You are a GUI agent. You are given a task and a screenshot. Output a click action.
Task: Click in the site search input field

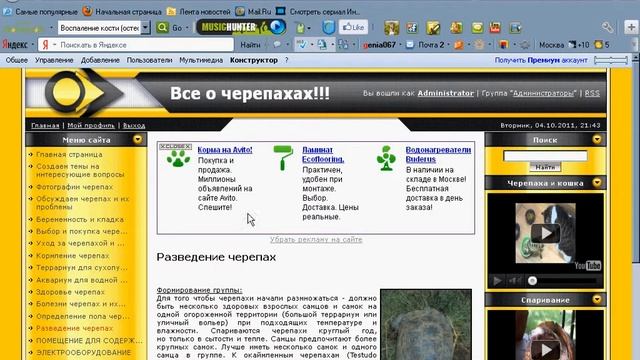(545, 156)
